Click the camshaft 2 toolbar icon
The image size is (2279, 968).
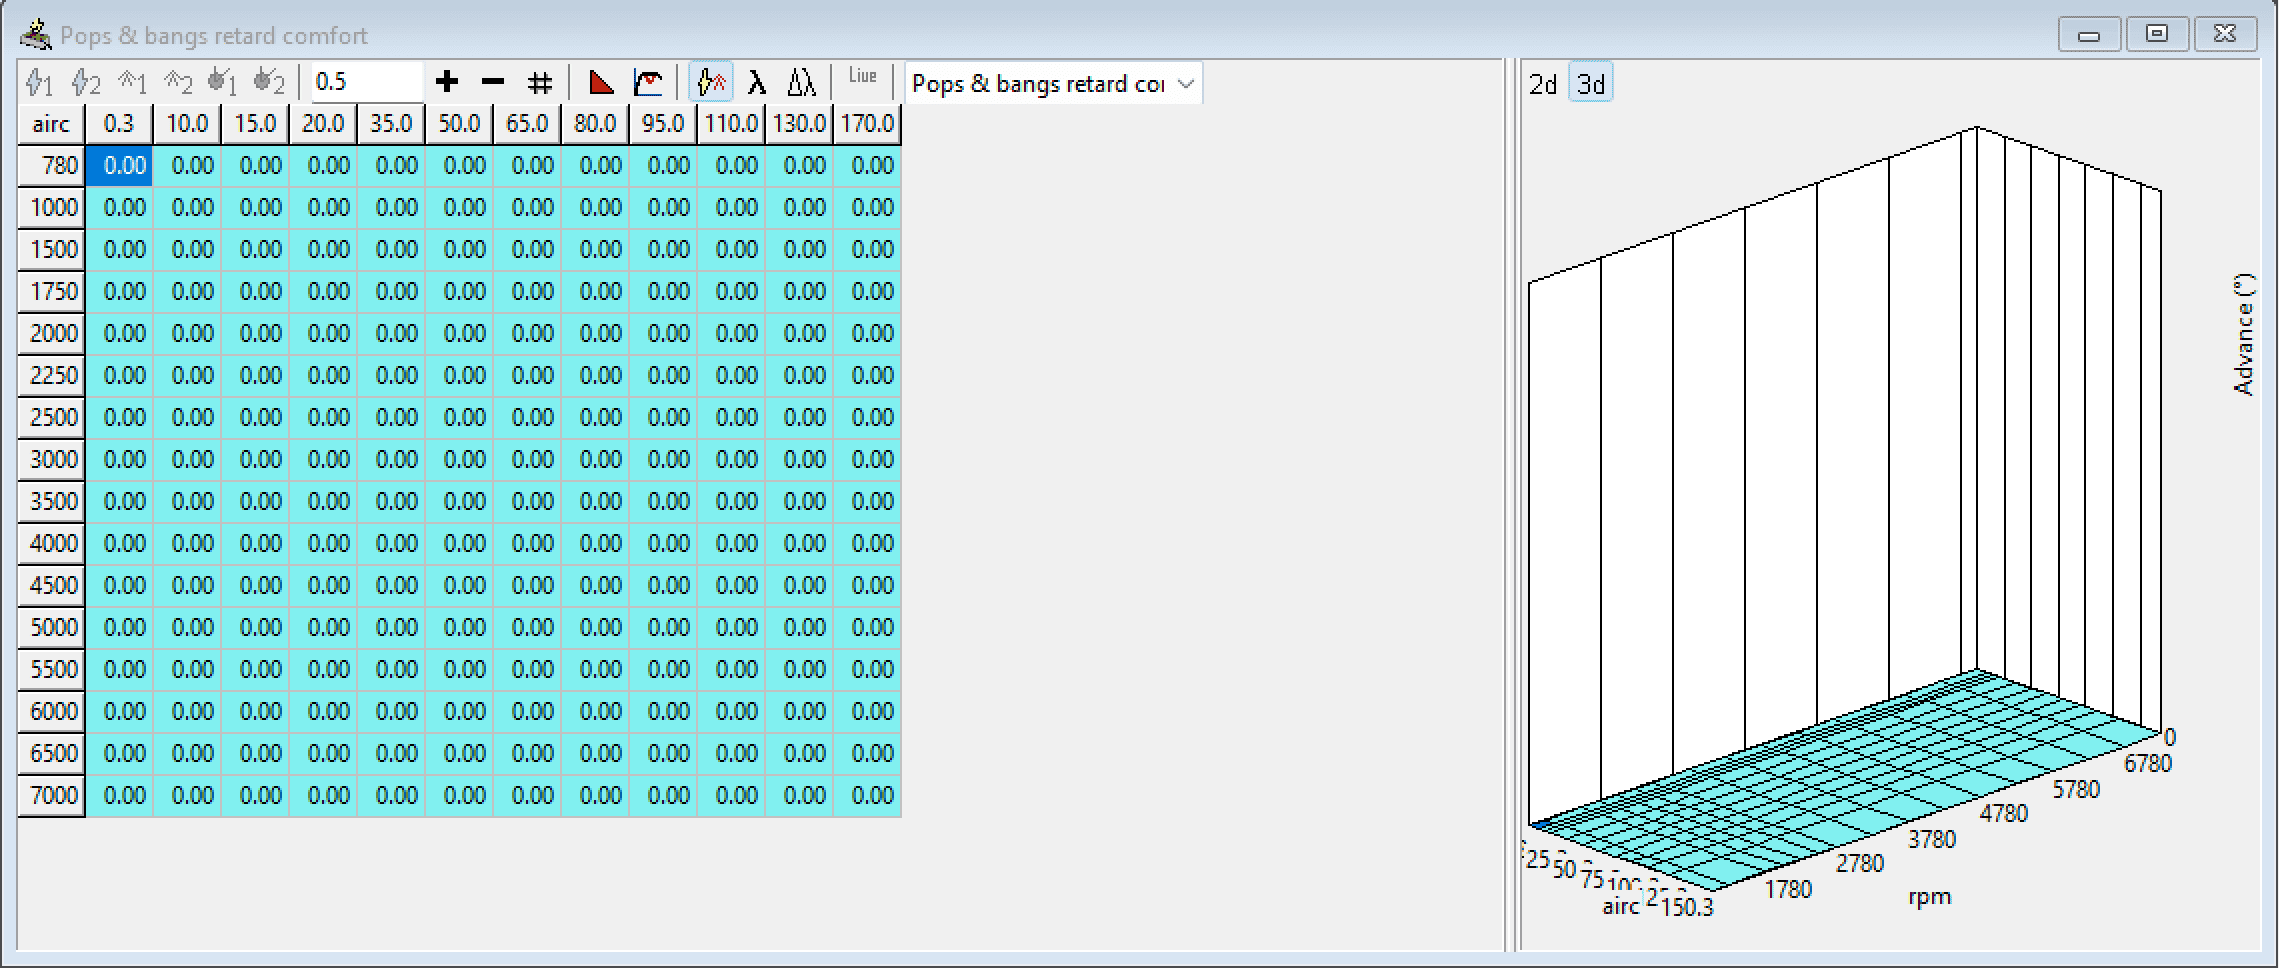(178, 82)
